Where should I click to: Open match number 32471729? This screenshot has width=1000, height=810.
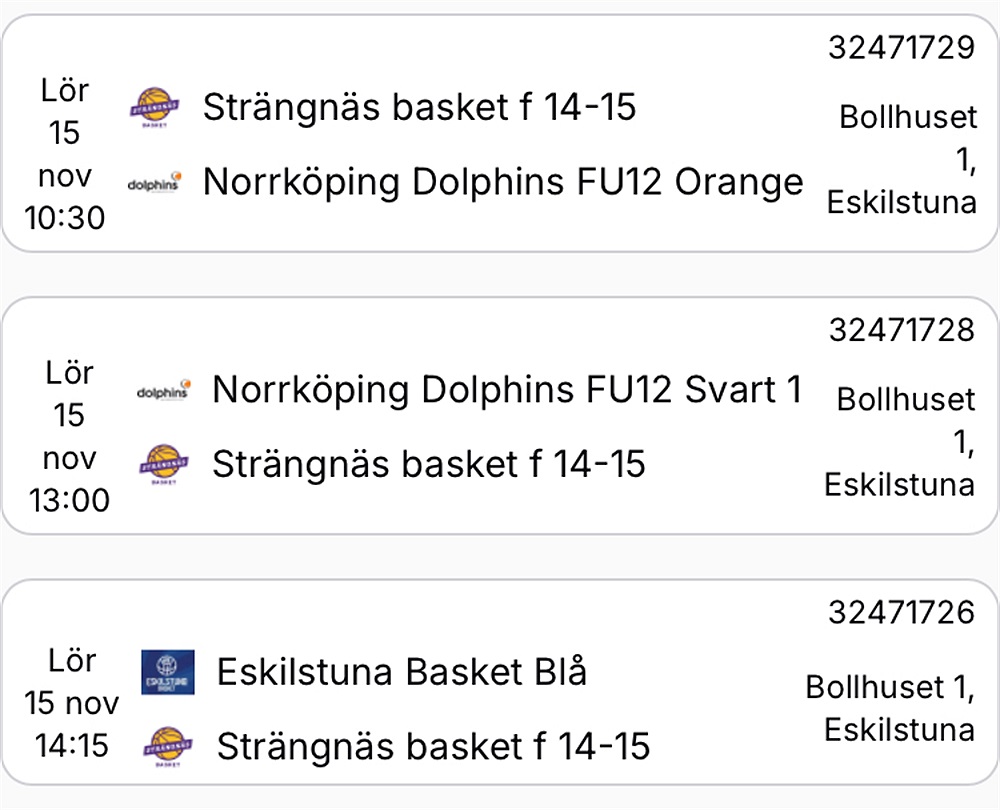pos(902,47)
